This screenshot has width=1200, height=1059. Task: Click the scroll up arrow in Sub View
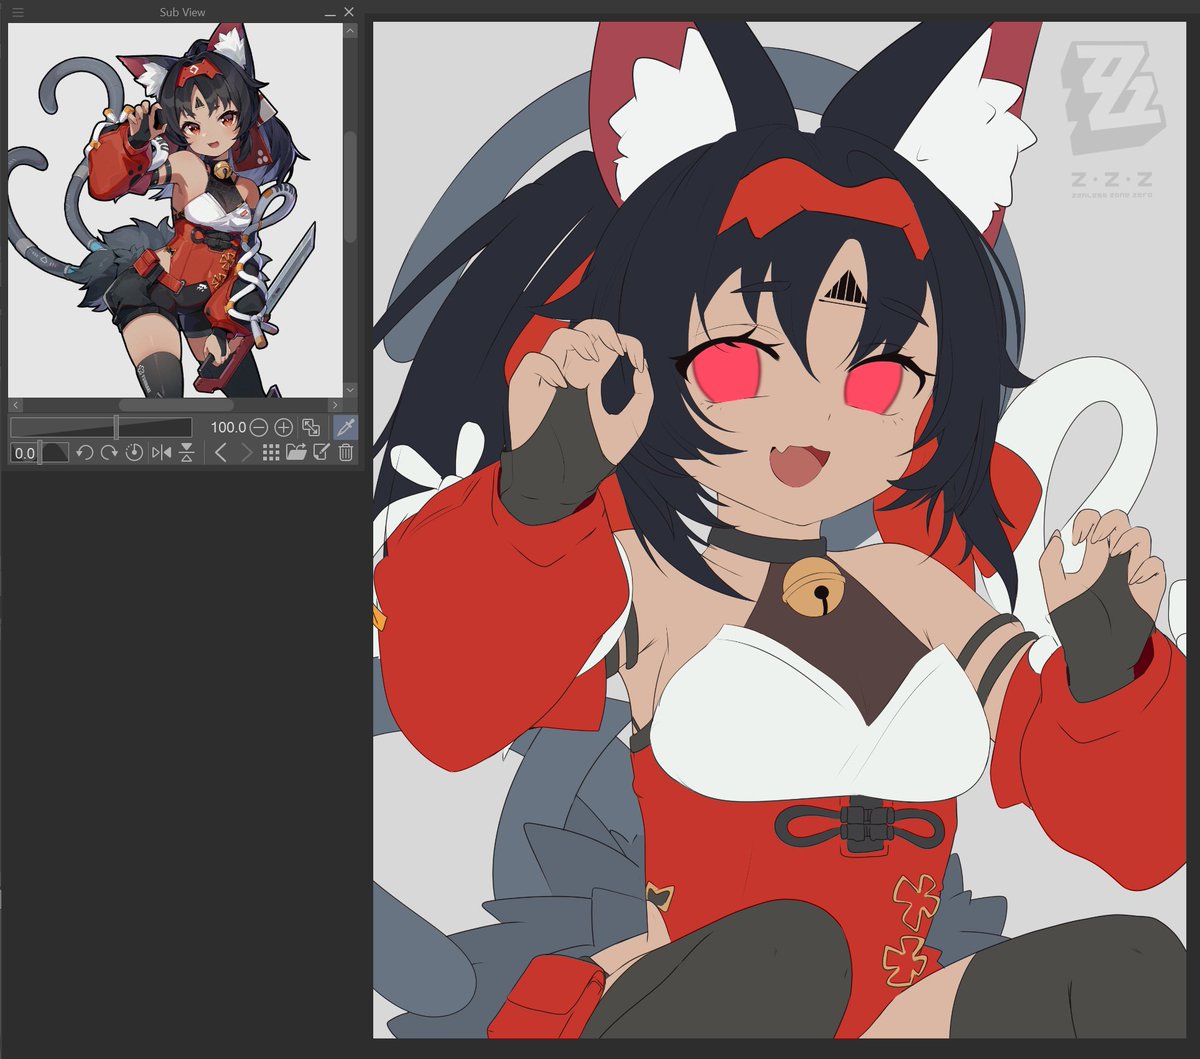[350, 31]
